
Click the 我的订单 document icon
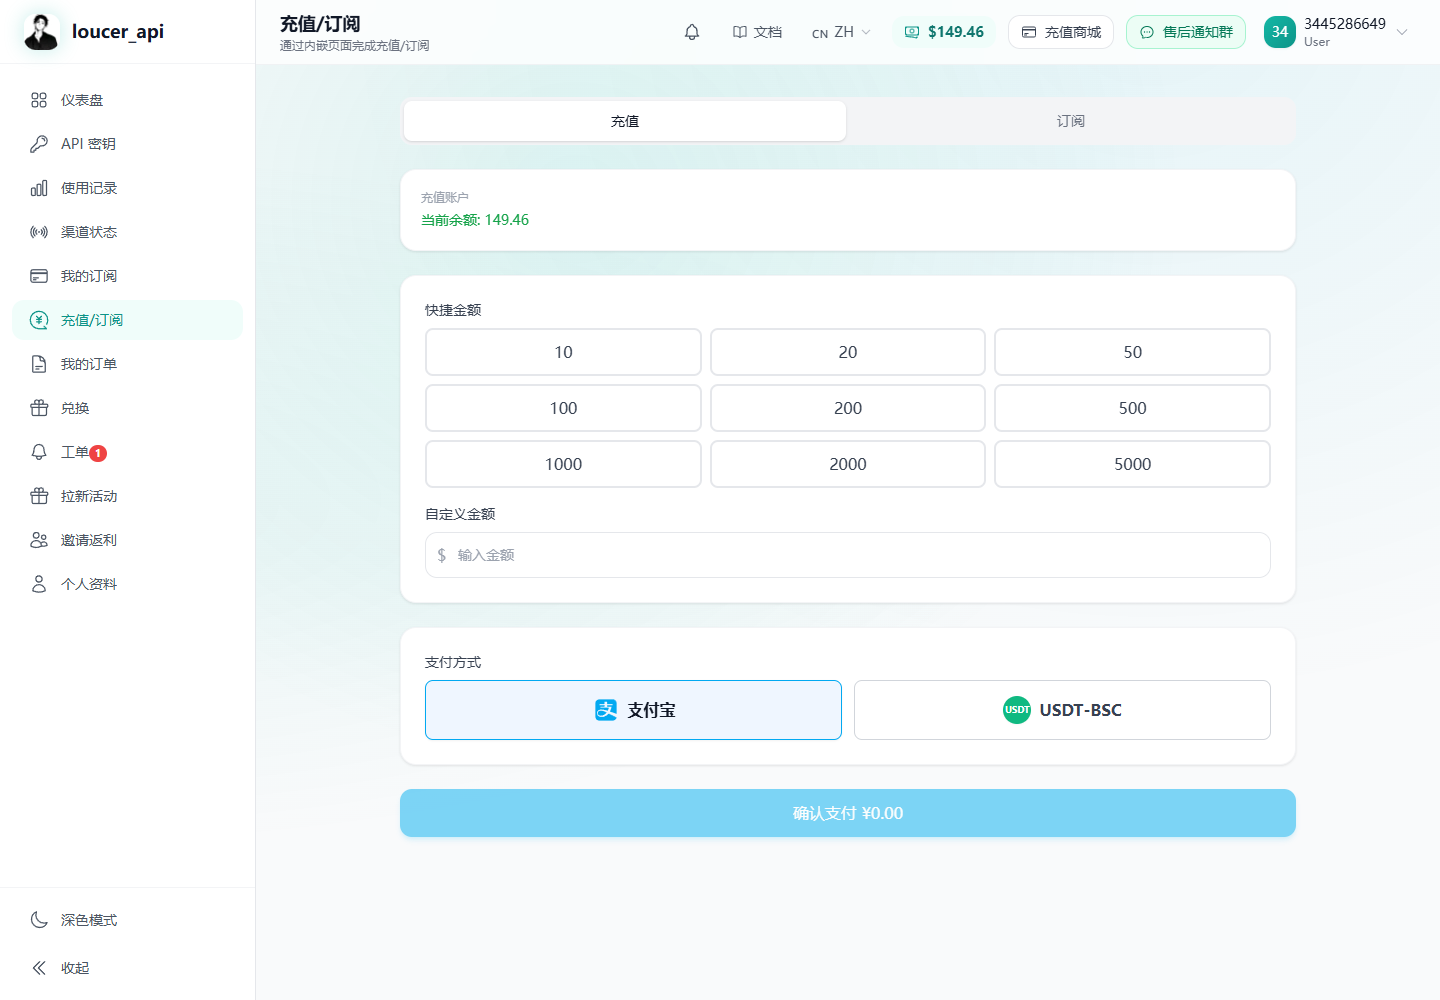pyautogui.click(x=39, y=364)
